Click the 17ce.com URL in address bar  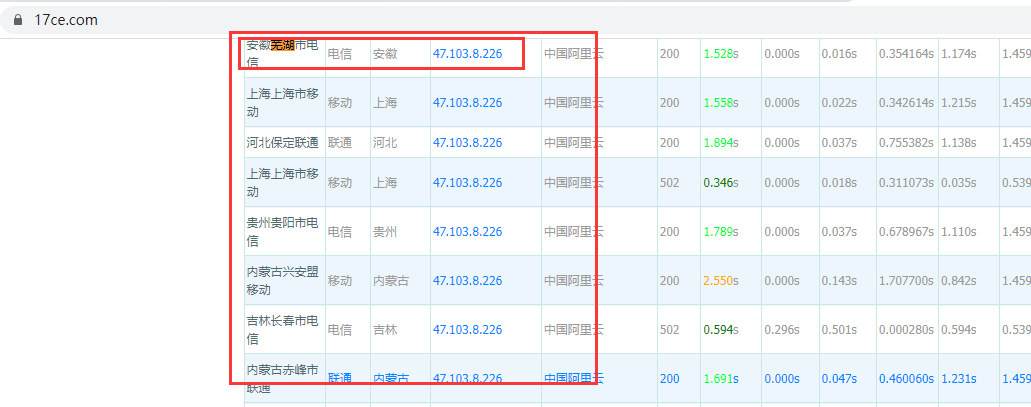pos(65,20)
